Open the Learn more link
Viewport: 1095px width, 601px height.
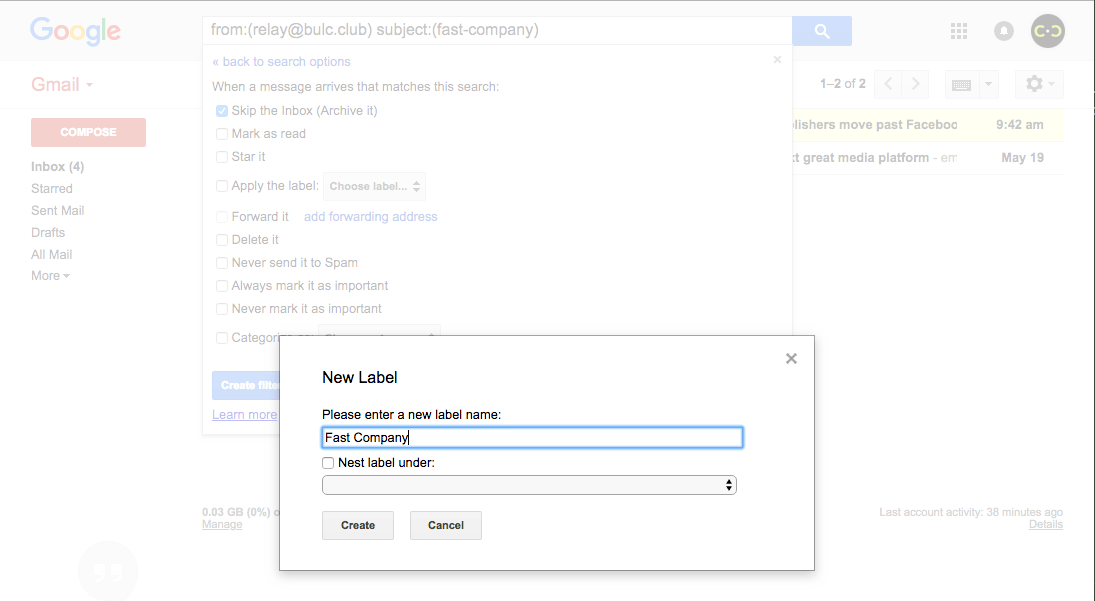(x=245, y=415)
